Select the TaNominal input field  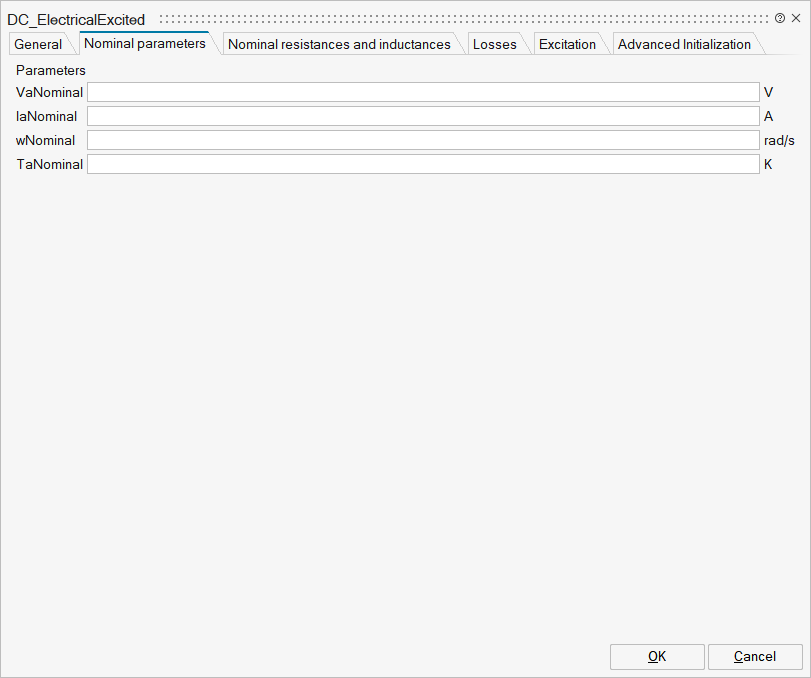pos(423,164)
